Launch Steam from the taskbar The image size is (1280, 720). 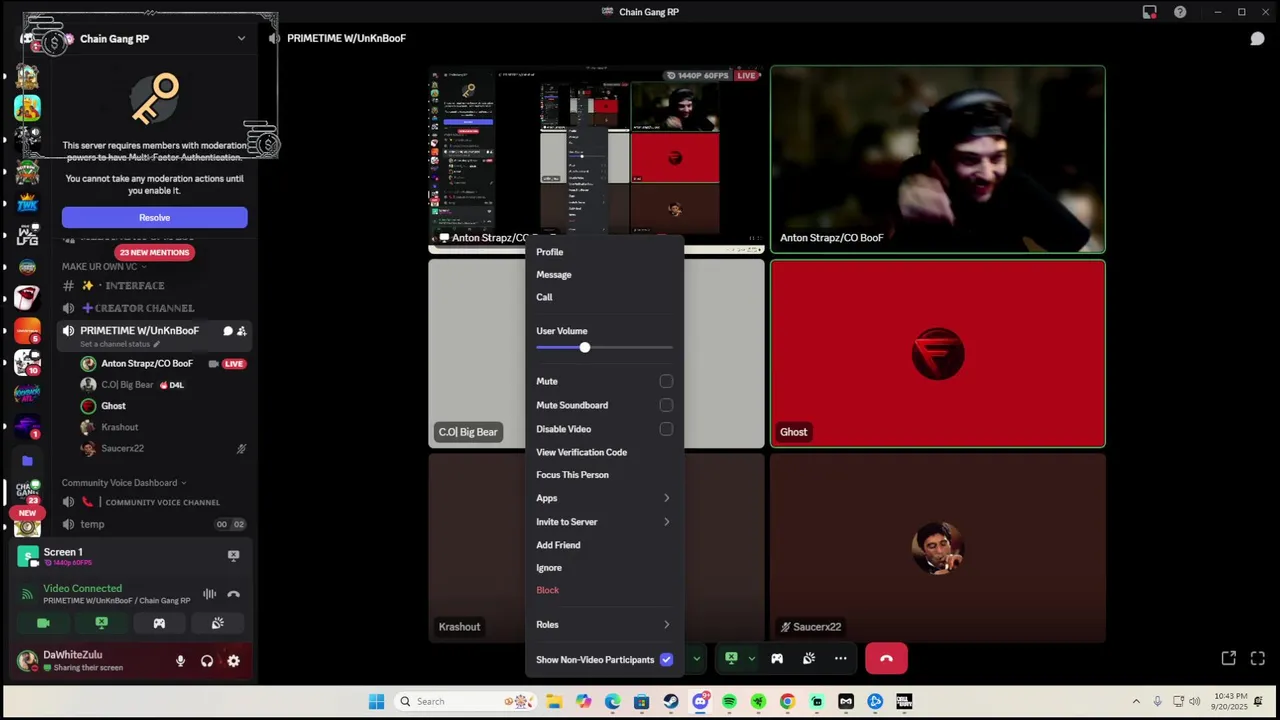[x=670, y=702]
